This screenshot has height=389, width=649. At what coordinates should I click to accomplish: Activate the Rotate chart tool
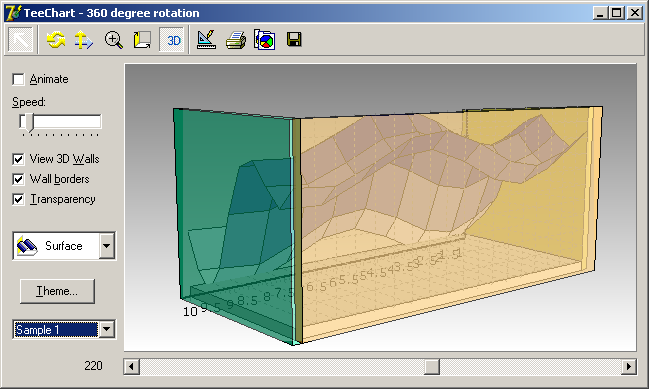coord(56,40)
